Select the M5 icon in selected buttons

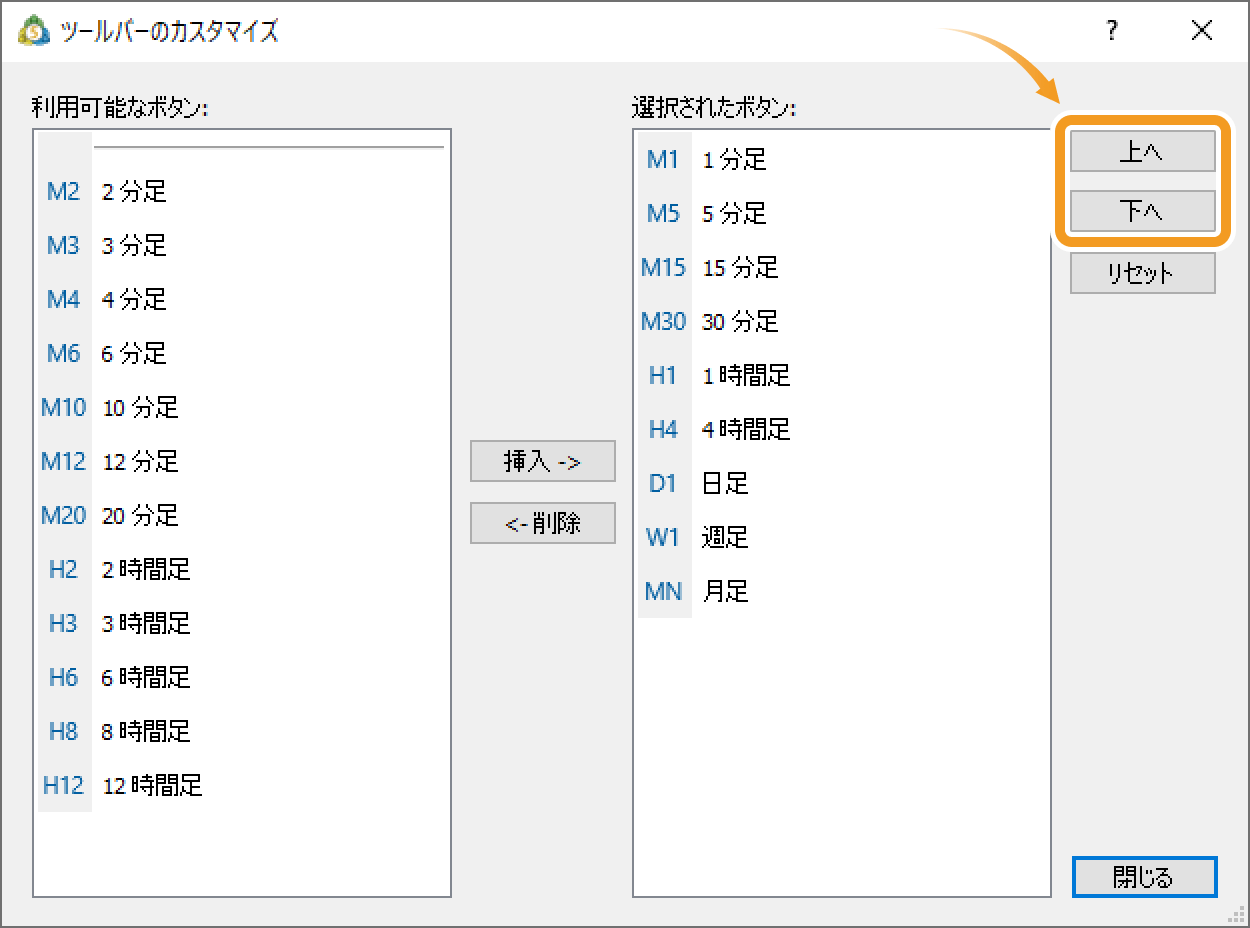tap(663, 214)
